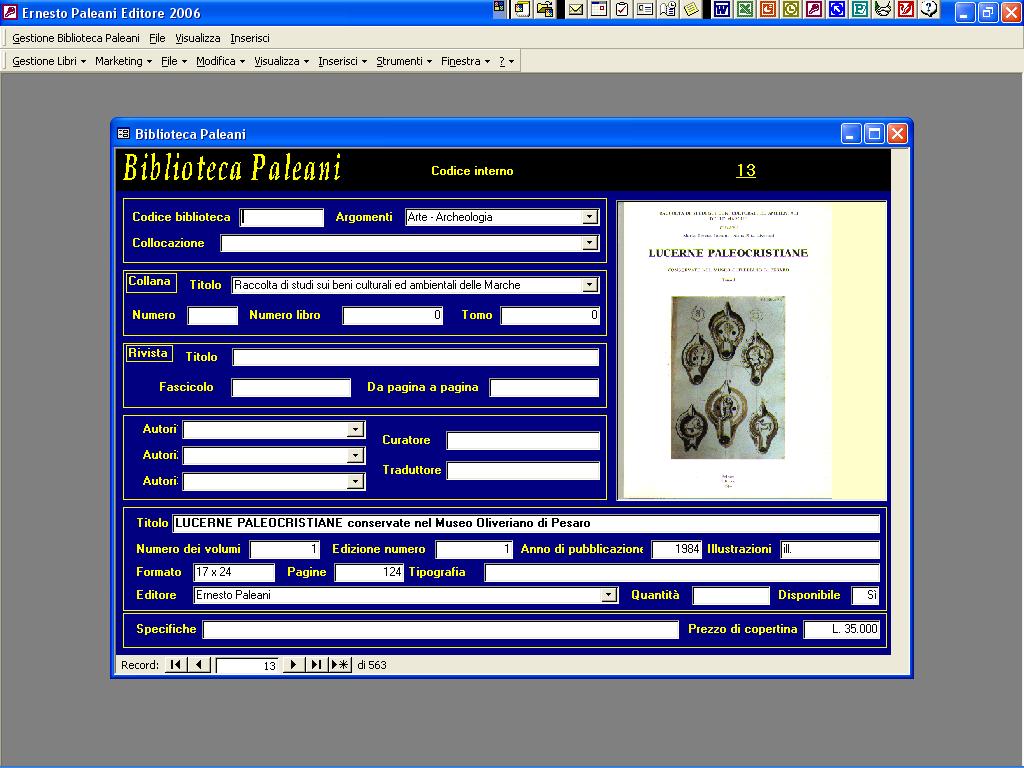Click the Collana label button
This screenshot has height=768, width=1024.
tap(149, 282)
